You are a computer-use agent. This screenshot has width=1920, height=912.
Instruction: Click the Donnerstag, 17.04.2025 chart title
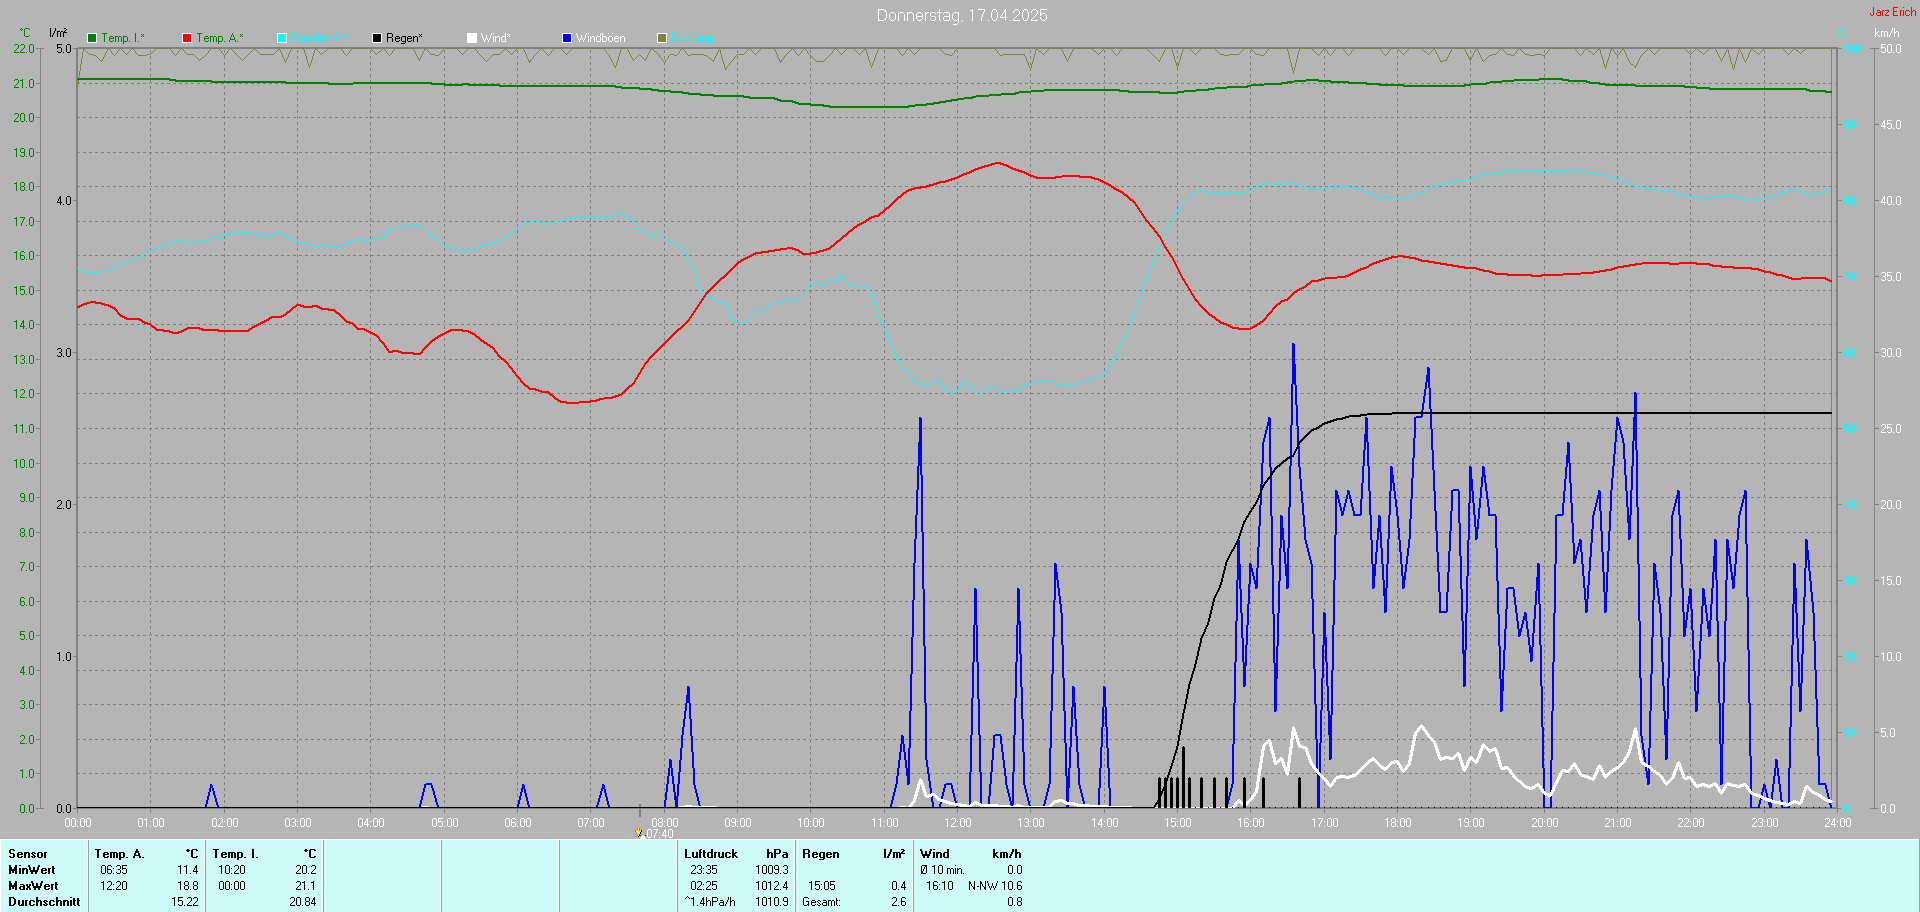[961, 15]
